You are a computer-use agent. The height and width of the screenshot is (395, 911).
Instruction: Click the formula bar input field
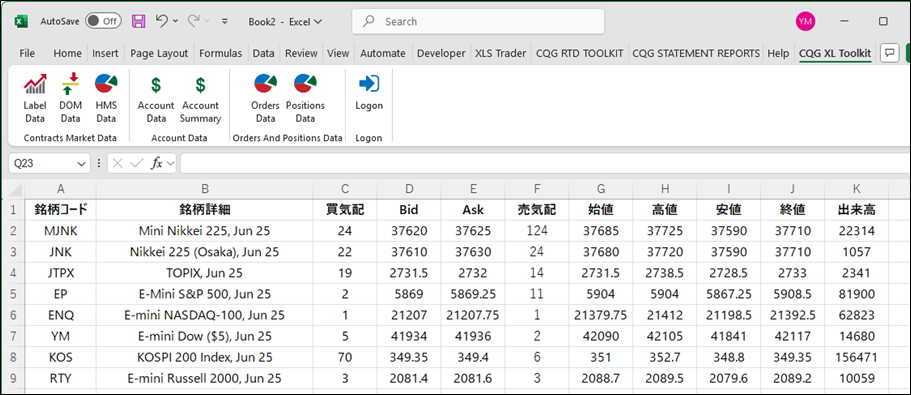545,163
